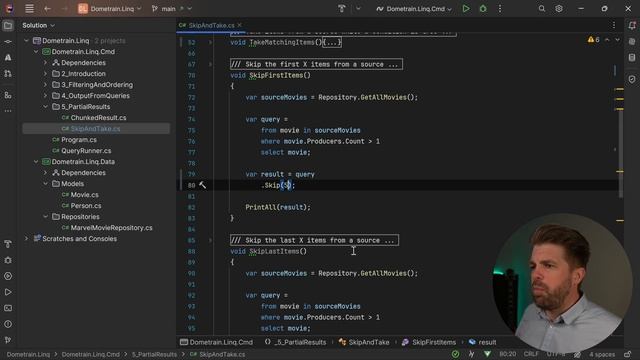The image size is (640, 360).
Task: Expand the 4_OutputFromQueries folder
Action: pos(45,96)
